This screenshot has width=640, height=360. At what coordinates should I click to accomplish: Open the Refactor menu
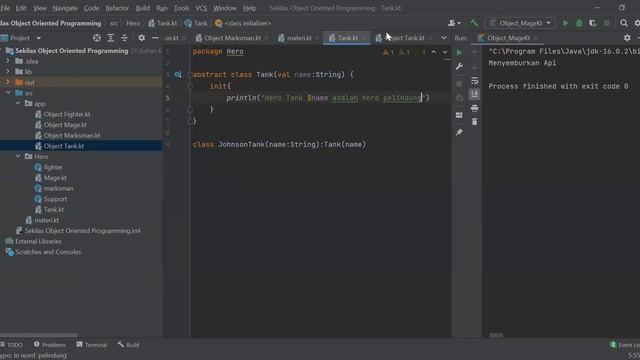tap(117, 8)
